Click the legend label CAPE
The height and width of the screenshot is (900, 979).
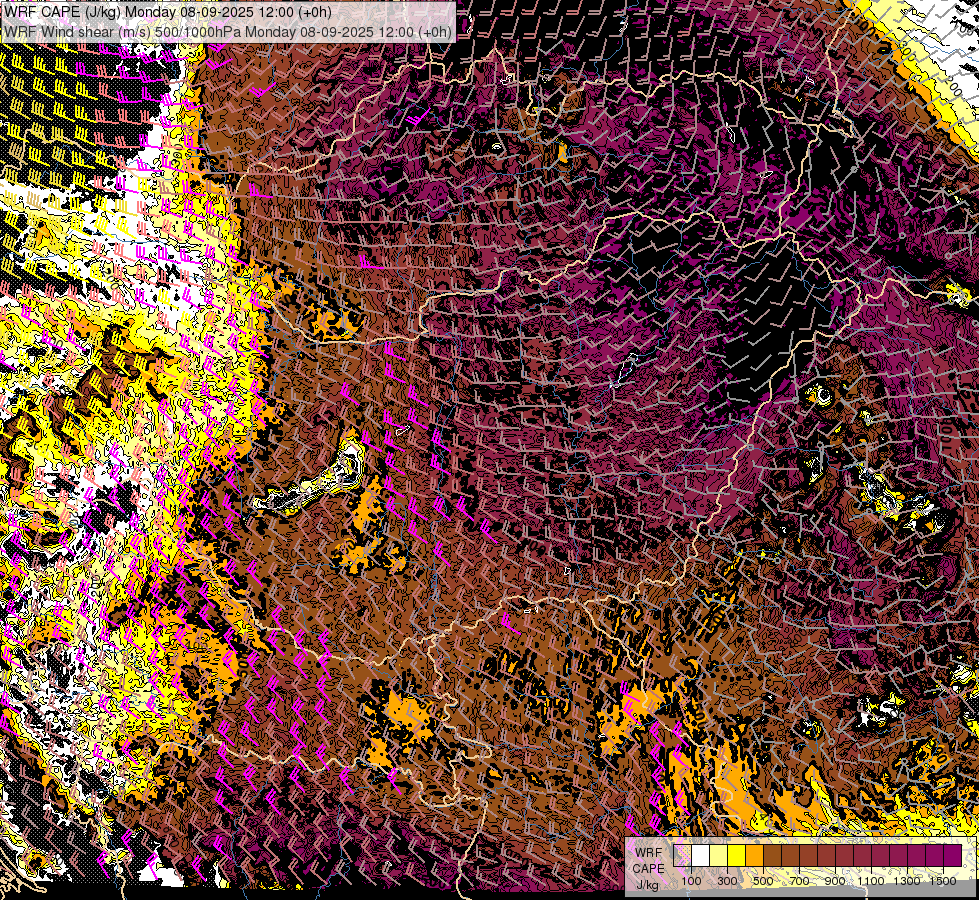(x=648, y=869)
